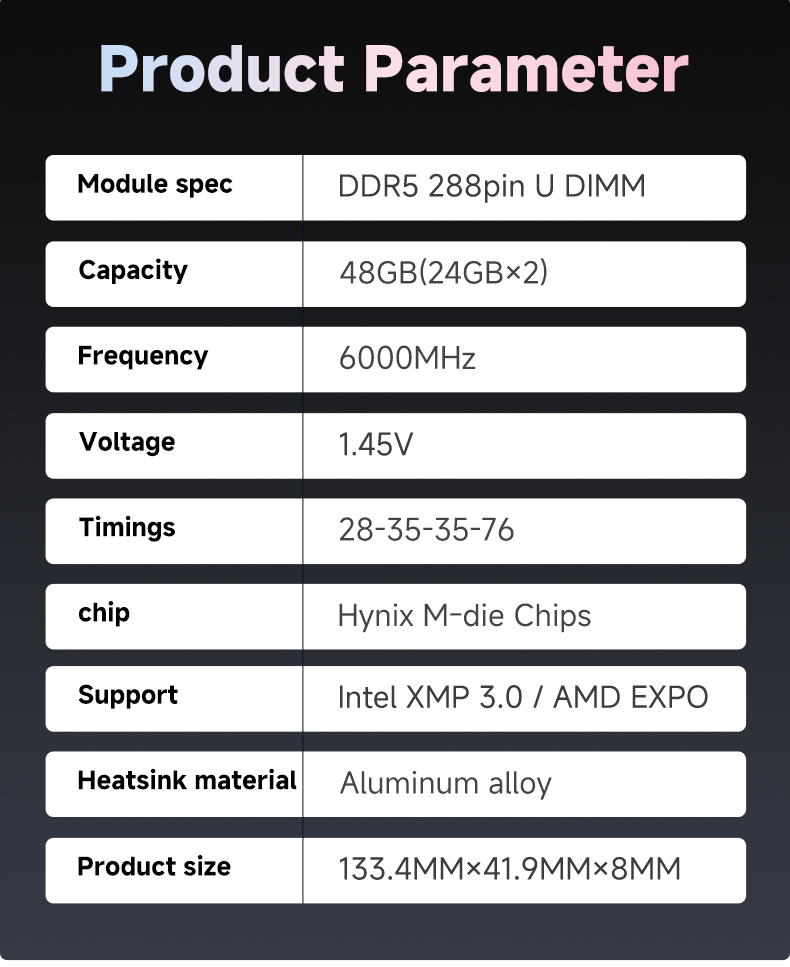The image size is (790, 967).
Task: Select the Product size label
Action: [154, 866]
